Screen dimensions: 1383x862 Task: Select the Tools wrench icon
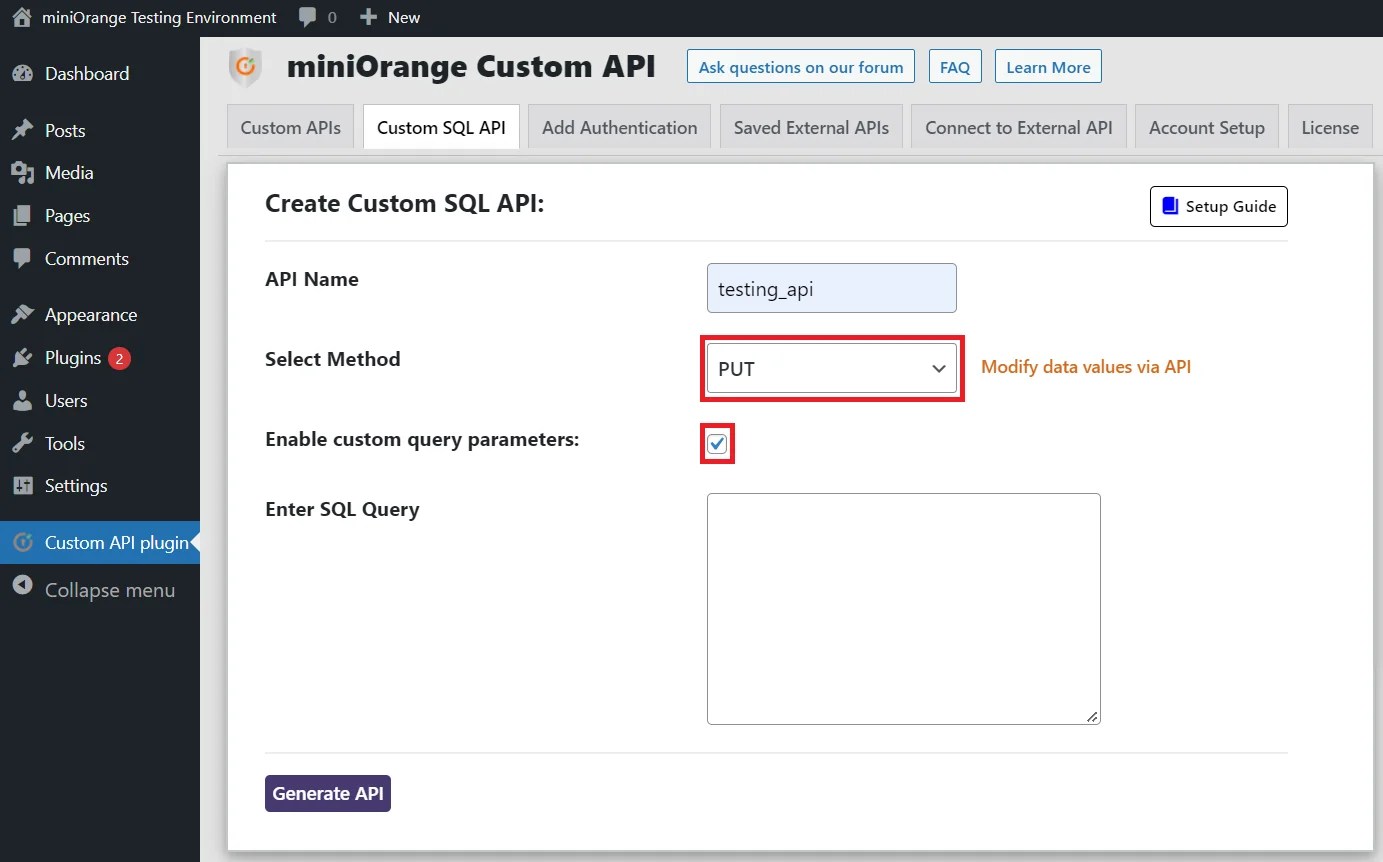point(24,443)
